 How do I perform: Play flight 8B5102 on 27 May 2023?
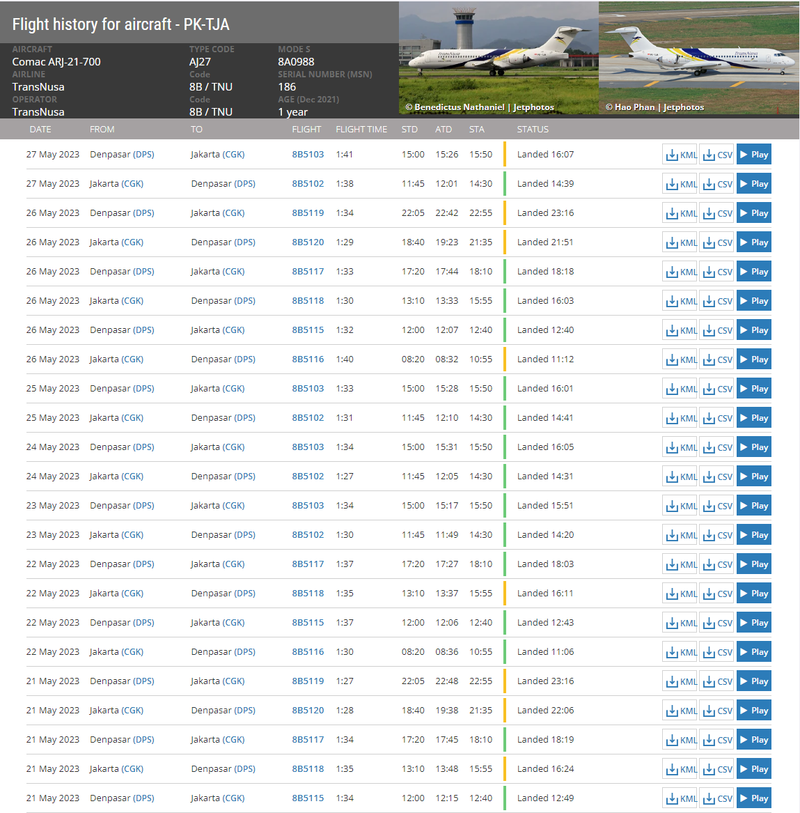click(754, 184)
